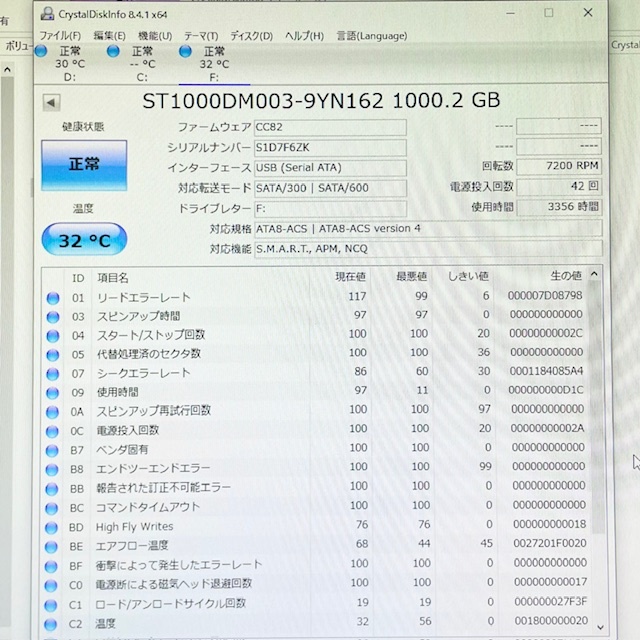The image size is (640, 640).
Task: Click the firmware field CC82
Action: click(x=330, y=127)
